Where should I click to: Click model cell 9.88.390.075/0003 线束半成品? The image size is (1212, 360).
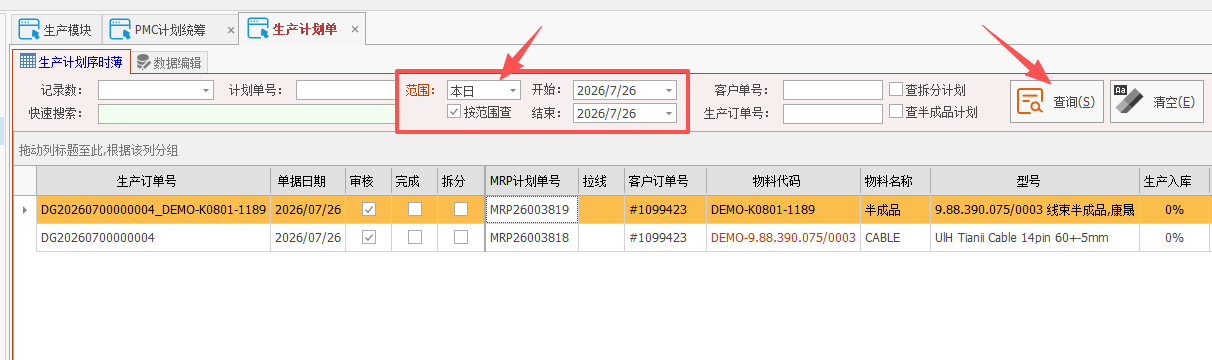(1034, 210)
